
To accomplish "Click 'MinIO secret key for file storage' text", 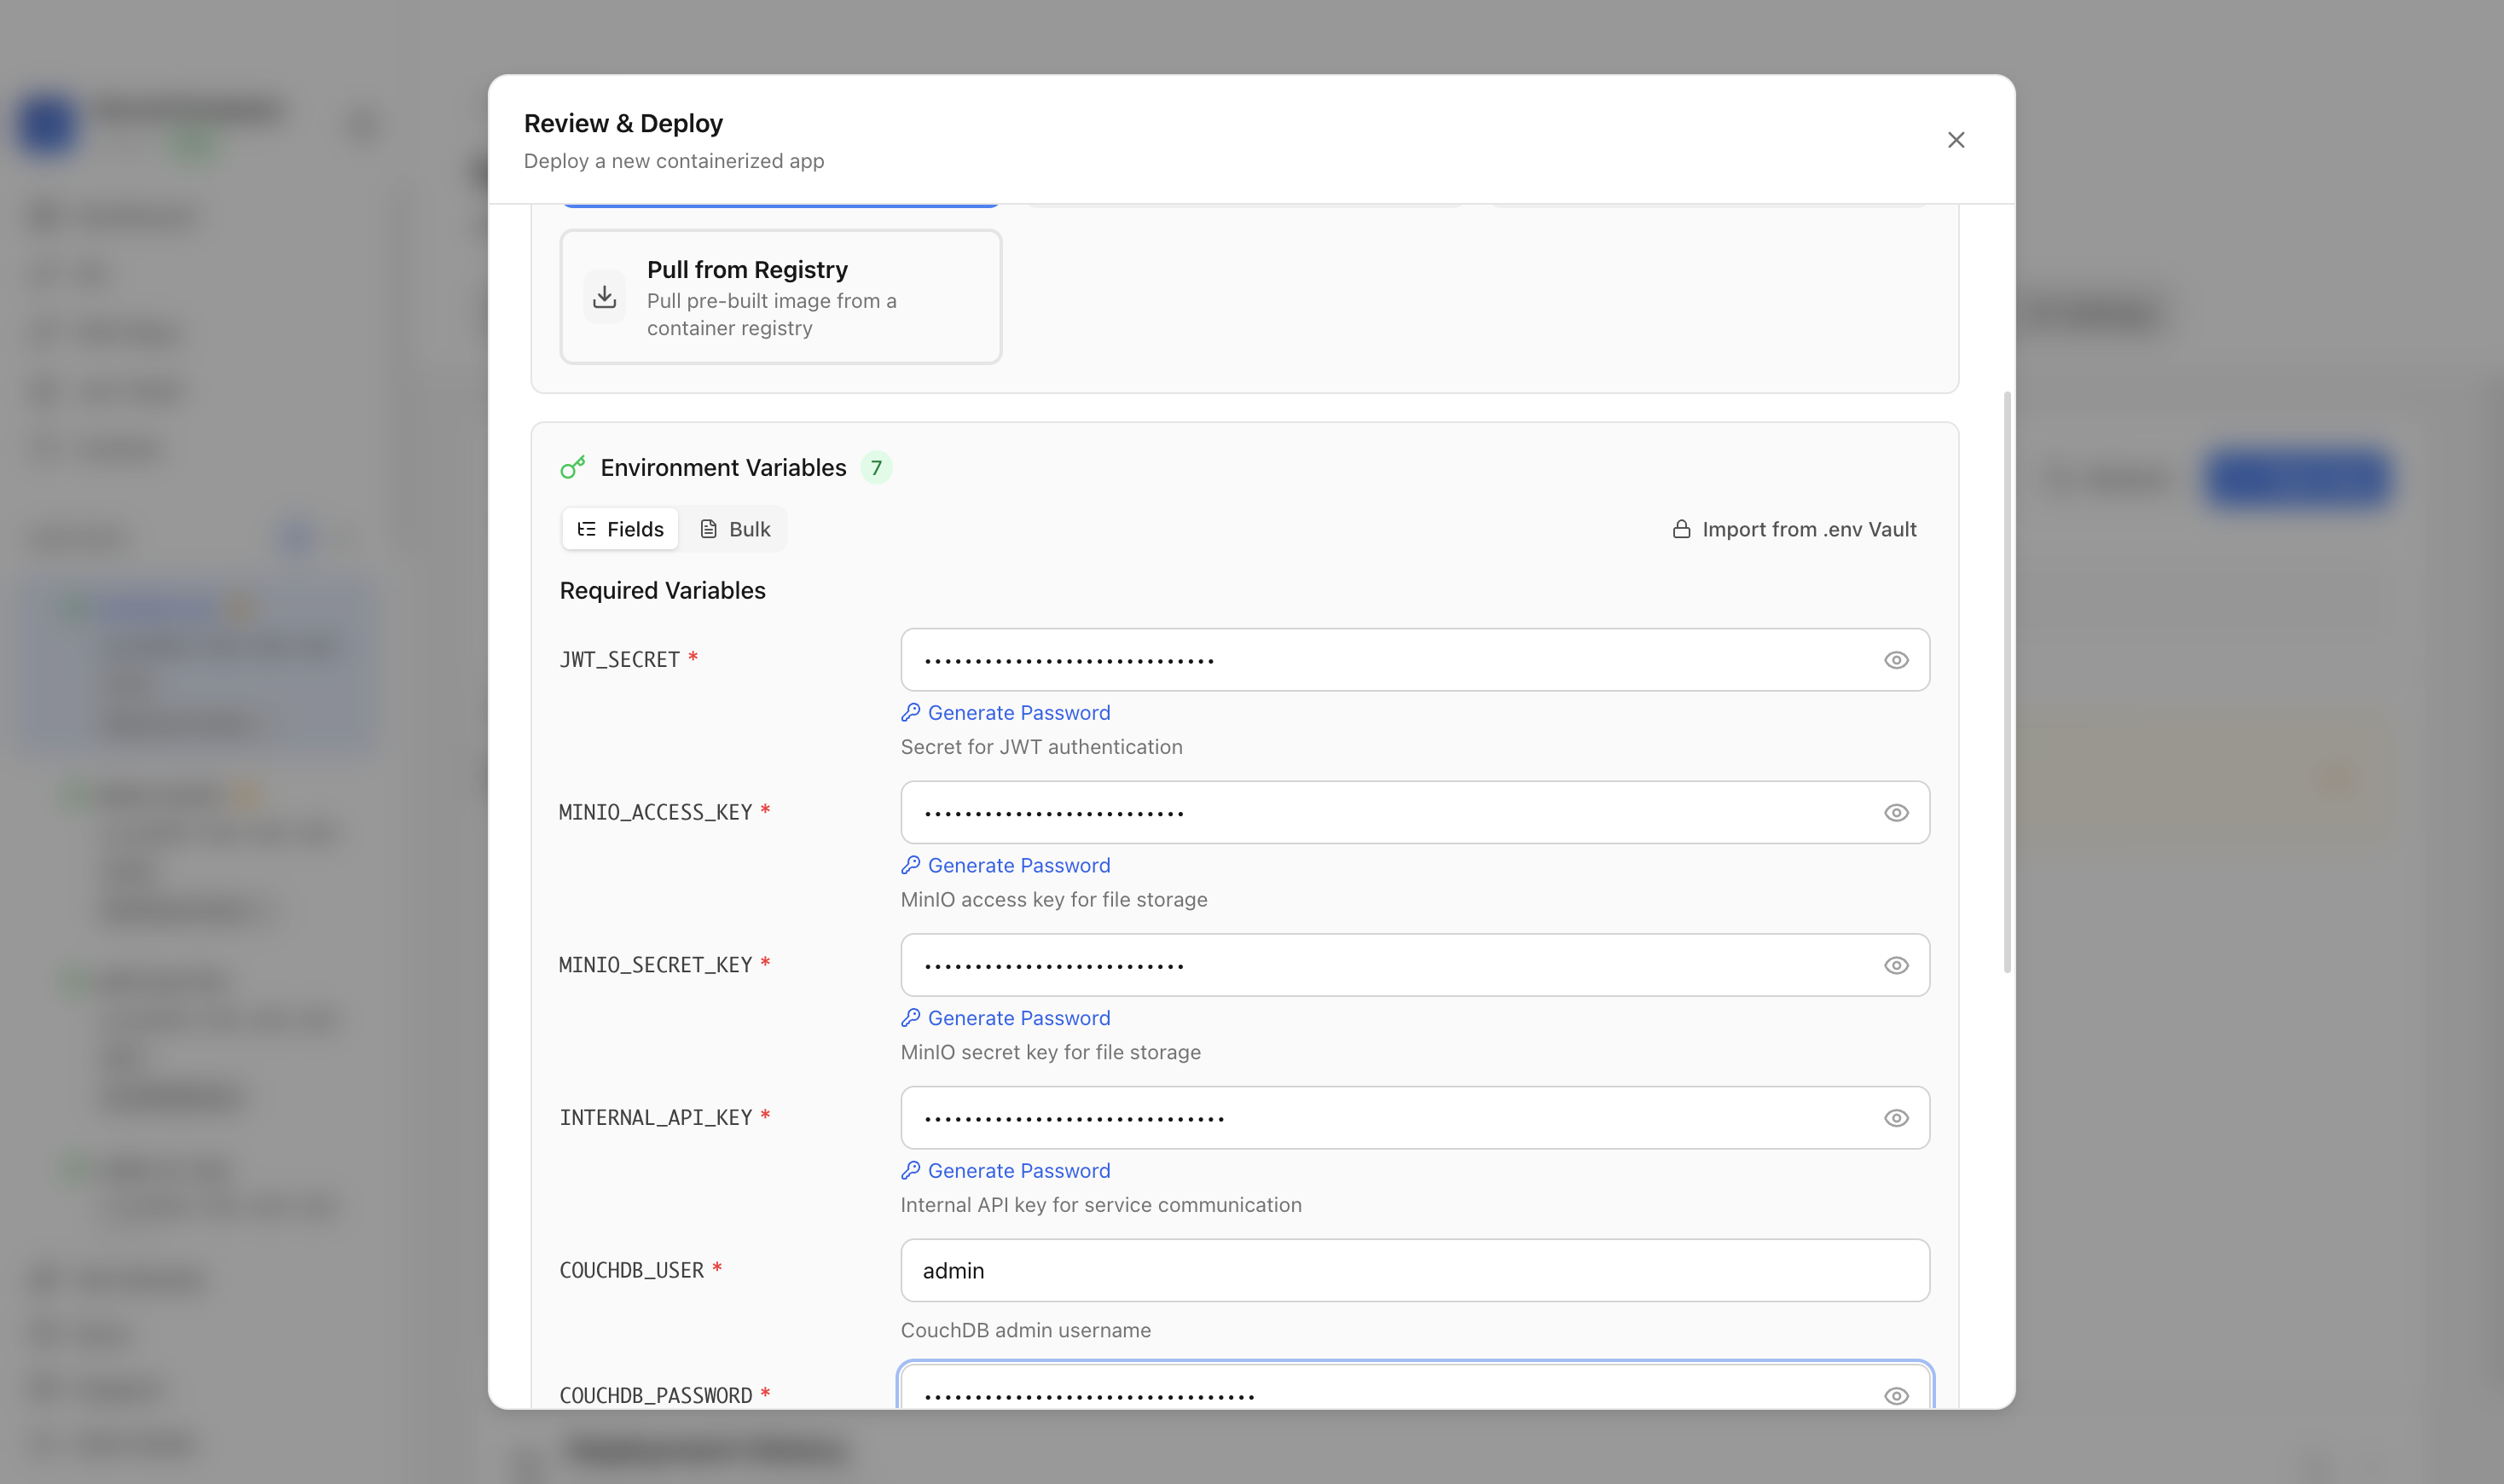I will tap(1051, 1052).
